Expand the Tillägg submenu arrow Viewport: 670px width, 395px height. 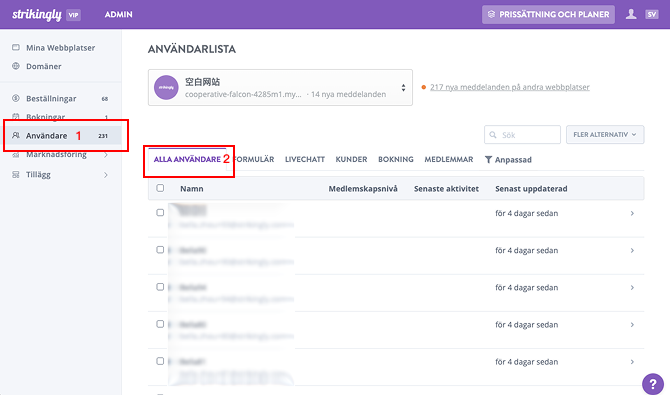point(106,175)
